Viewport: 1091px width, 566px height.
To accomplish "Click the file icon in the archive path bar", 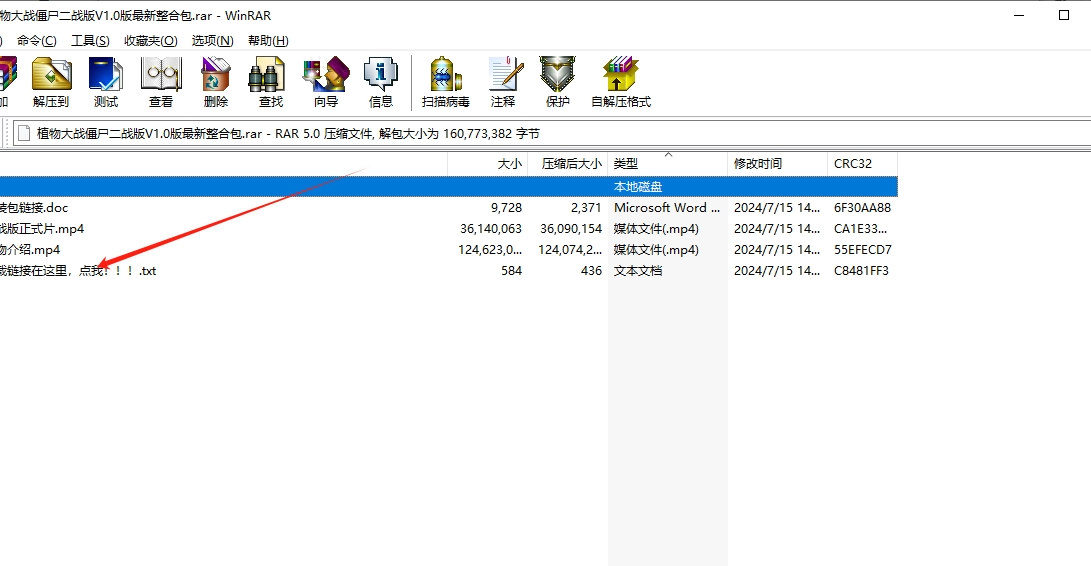I will click(x=24, y=133).
